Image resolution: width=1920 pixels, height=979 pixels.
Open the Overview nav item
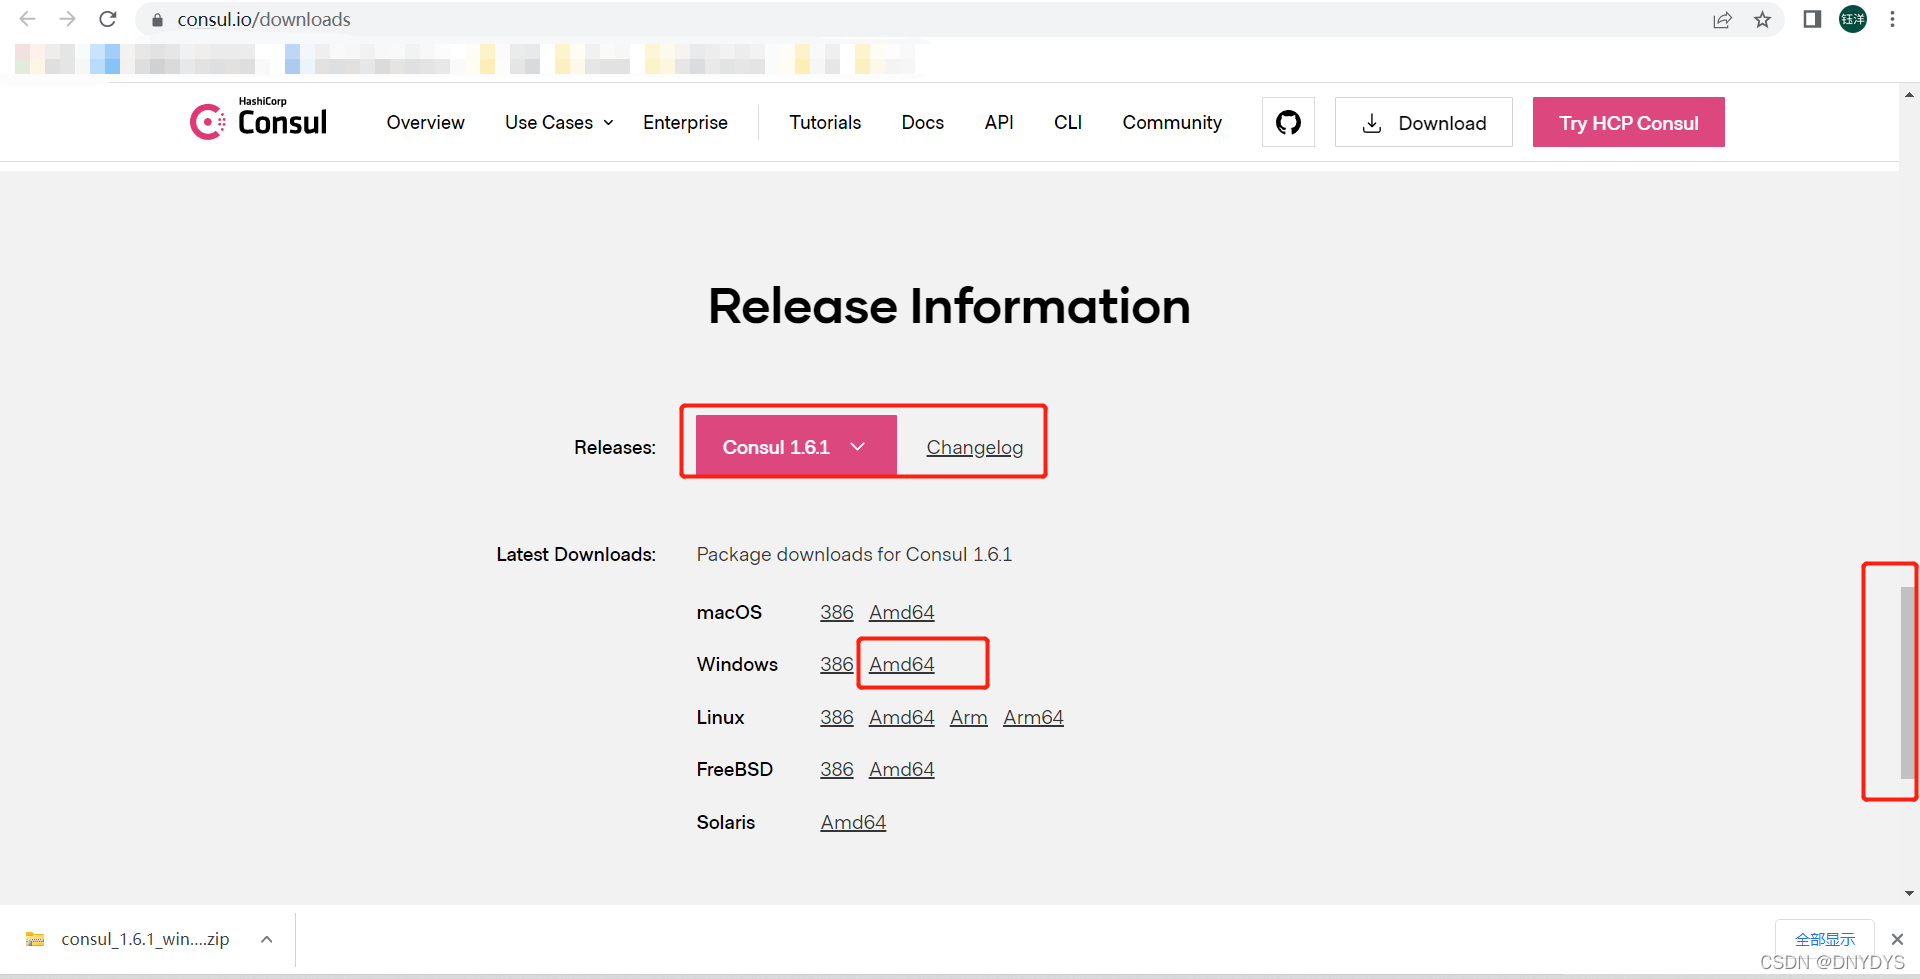pos(425,122)
